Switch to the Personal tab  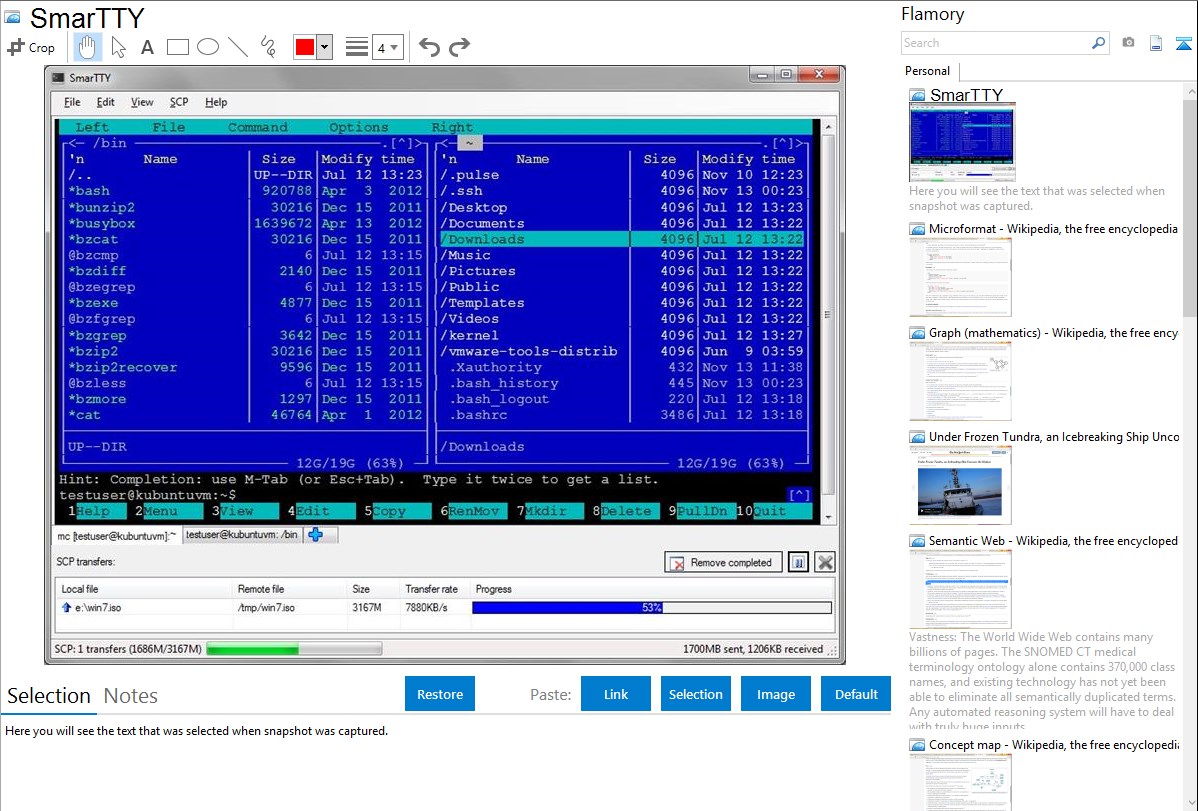[x=927, y=71]
